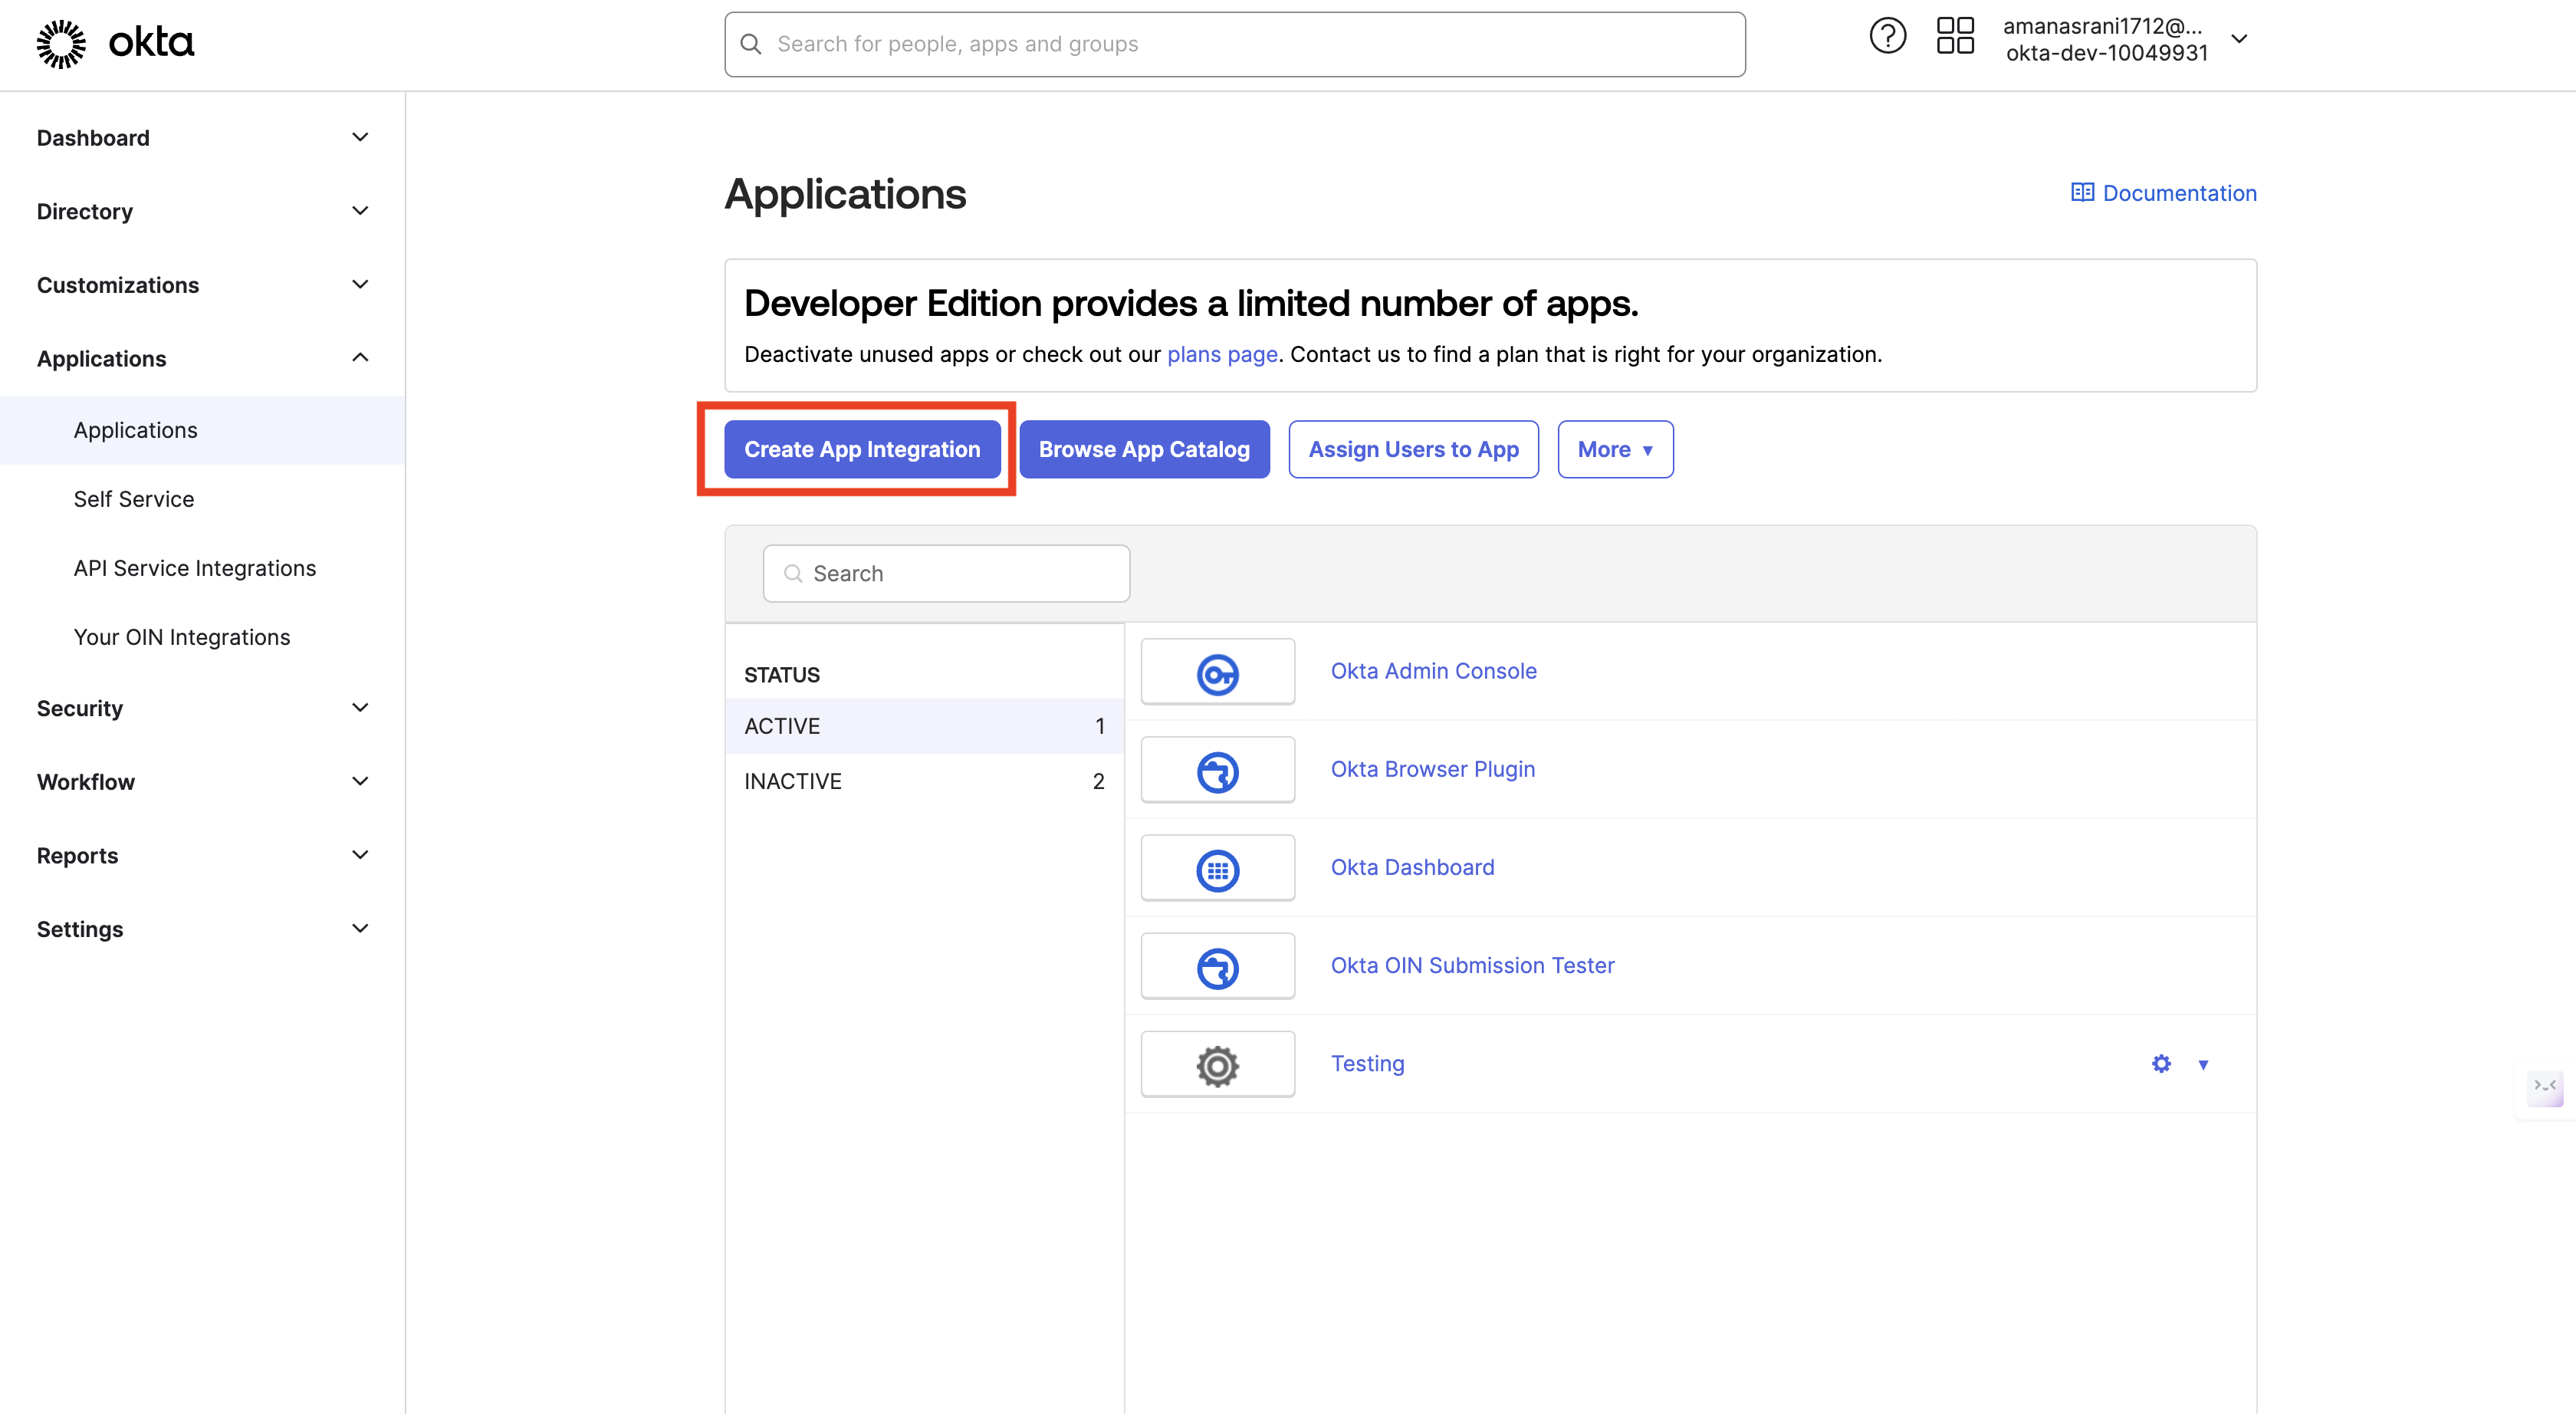Focus the top people and apps search field
This screenshot has width=2576, height=1414.
pyautogui.click(x=1235, y=44)
